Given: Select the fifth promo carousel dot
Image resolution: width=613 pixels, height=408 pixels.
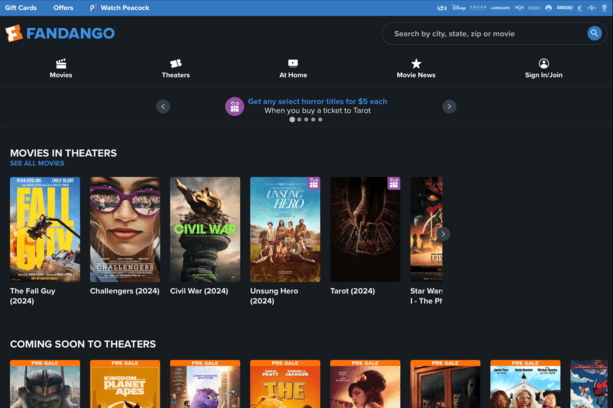Looking at the screenshot, I should coord(320,120).
